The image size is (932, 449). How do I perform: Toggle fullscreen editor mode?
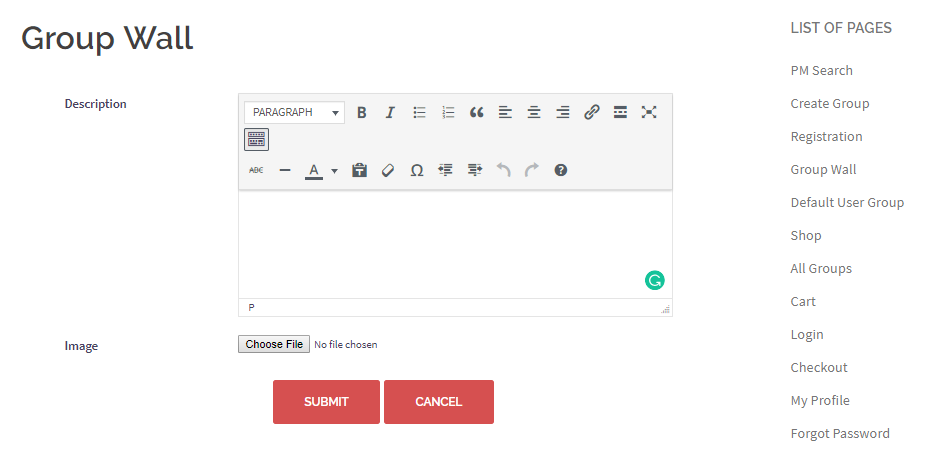(649, 112)
